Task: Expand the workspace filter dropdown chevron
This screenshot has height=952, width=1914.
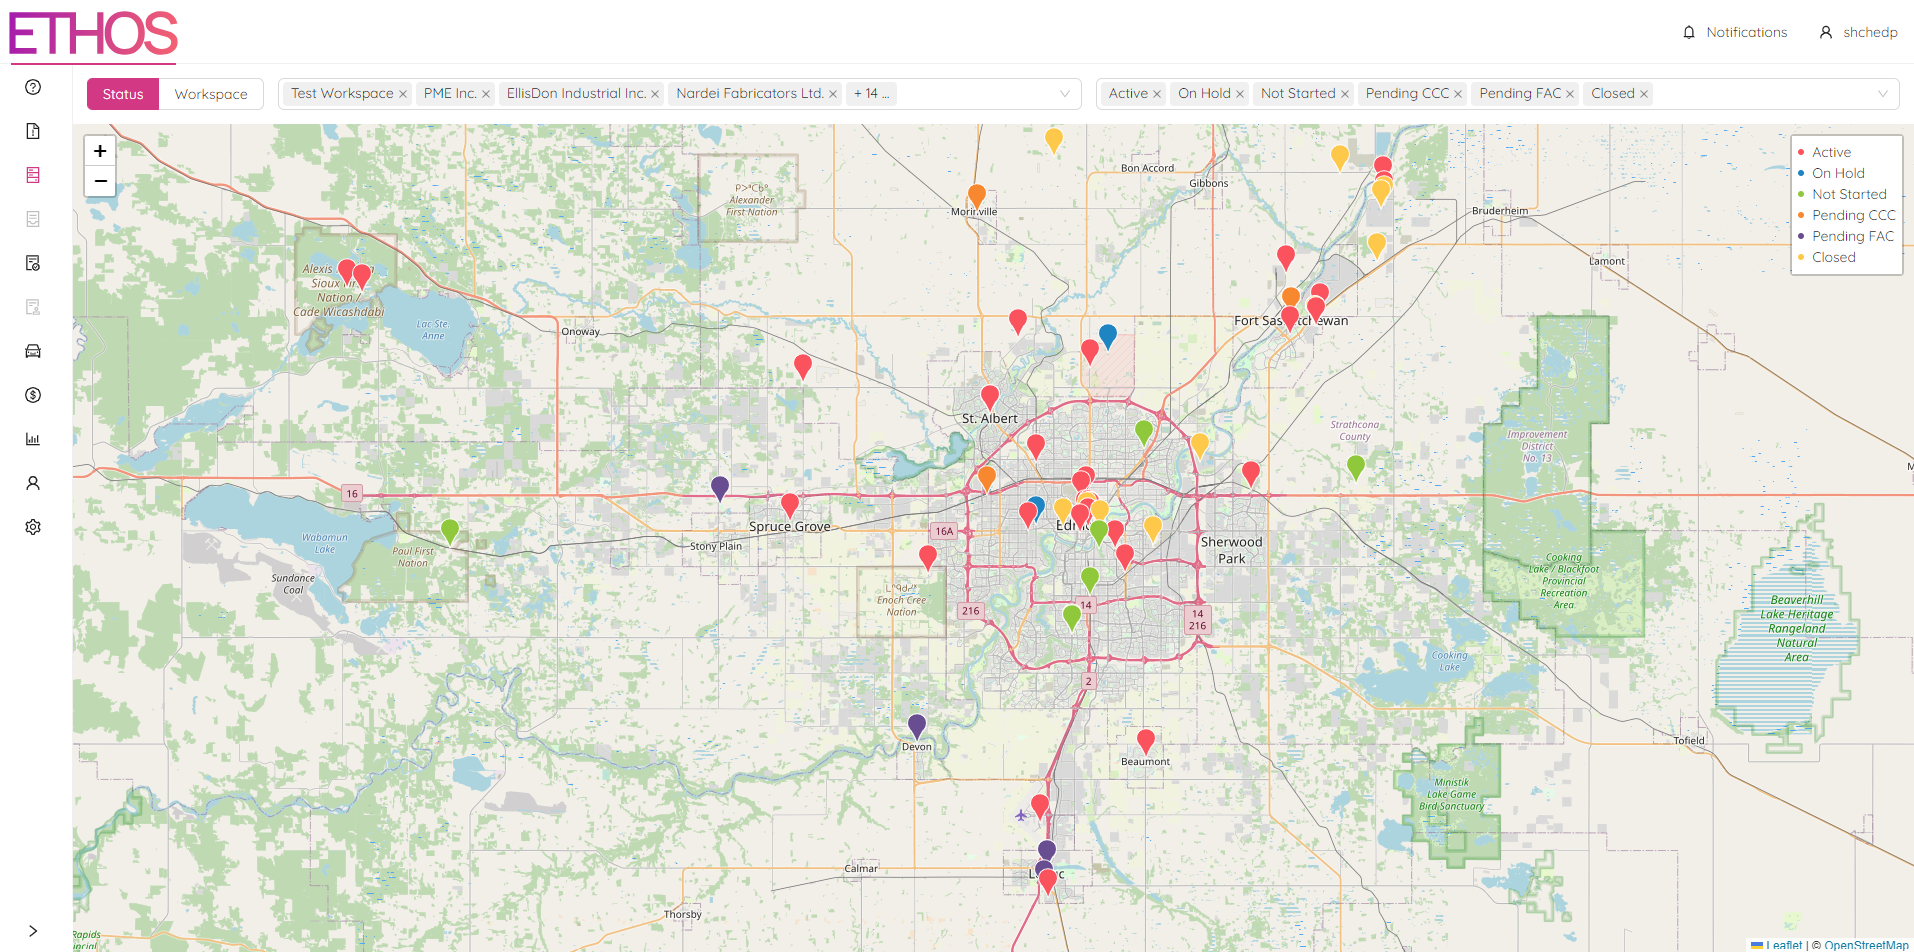Action: coord(1063,93)
